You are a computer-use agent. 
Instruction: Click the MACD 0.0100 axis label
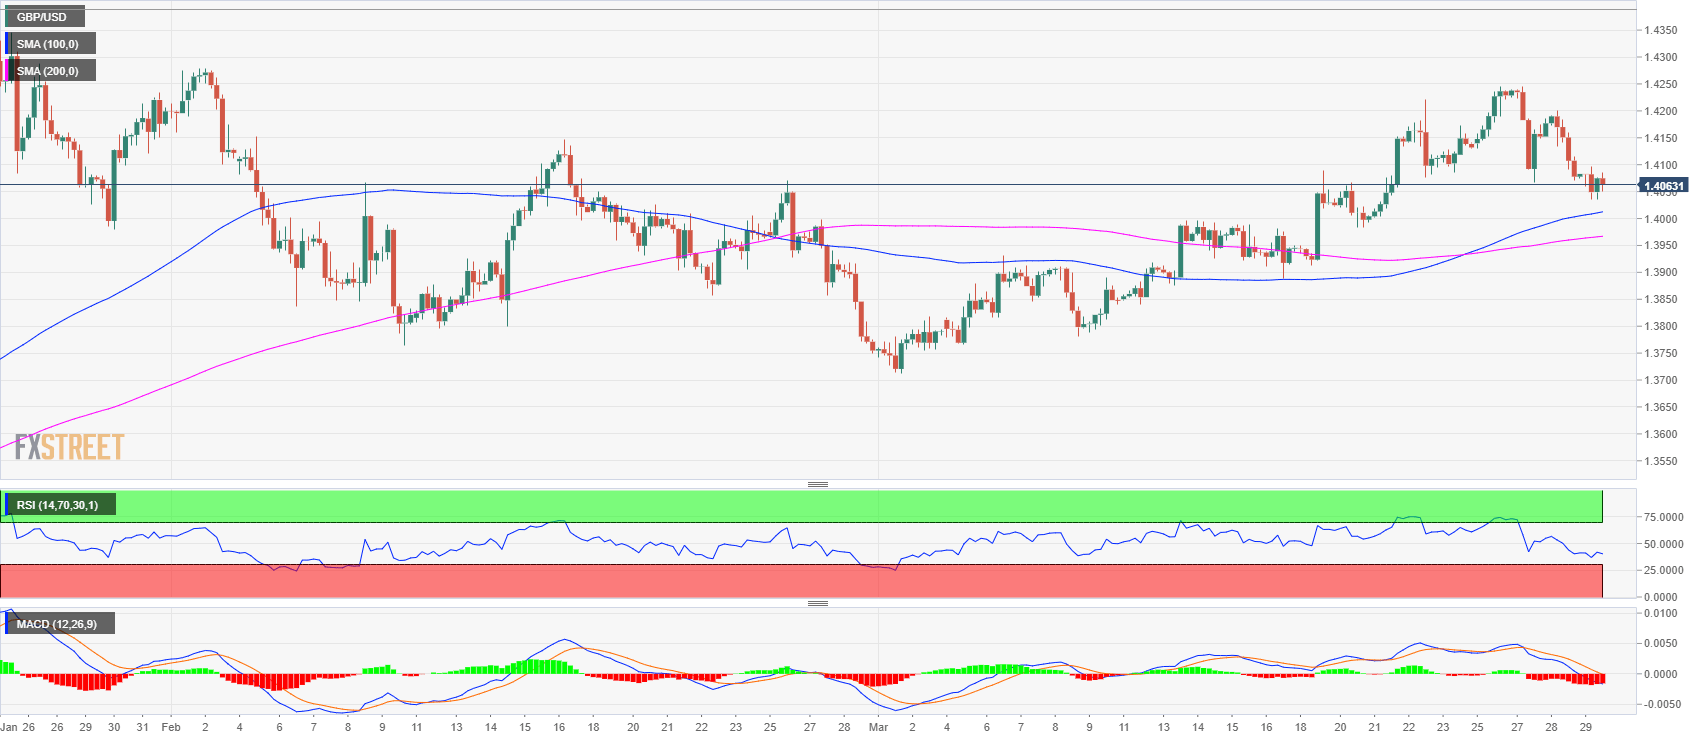(1661, 614)
